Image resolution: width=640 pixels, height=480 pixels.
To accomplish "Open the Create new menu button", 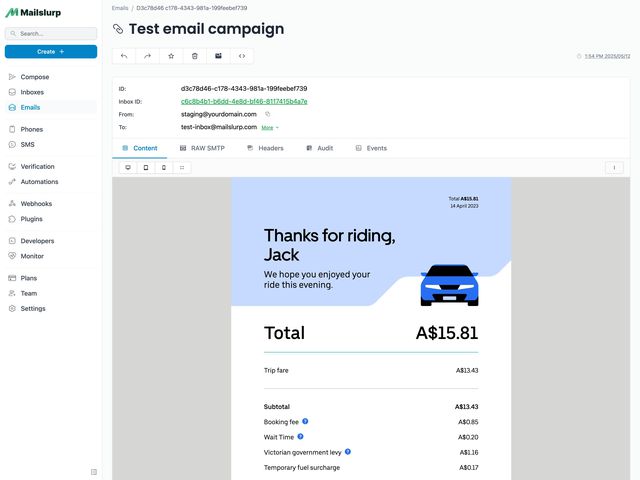I will tap(51, 51).
